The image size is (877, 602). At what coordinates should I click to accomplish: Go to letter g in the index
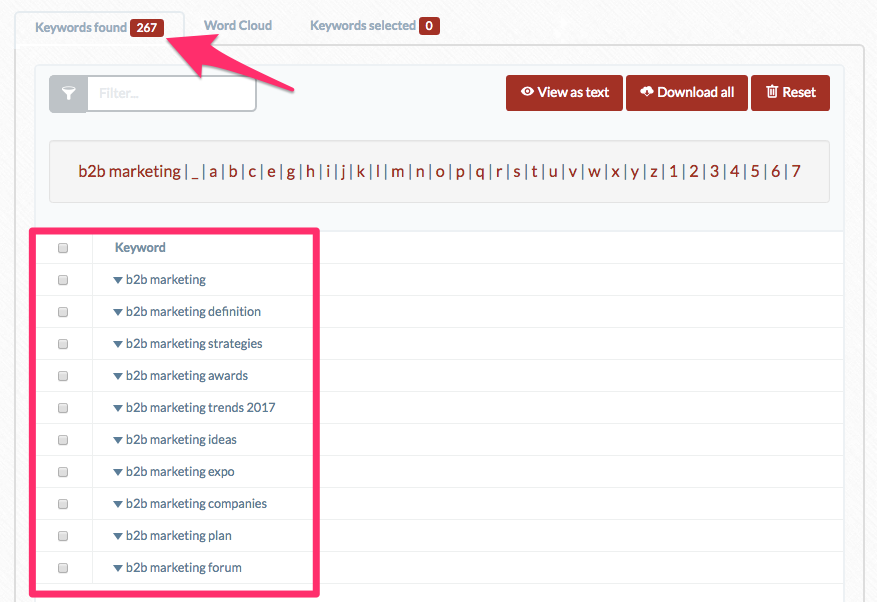coord(291,172)
